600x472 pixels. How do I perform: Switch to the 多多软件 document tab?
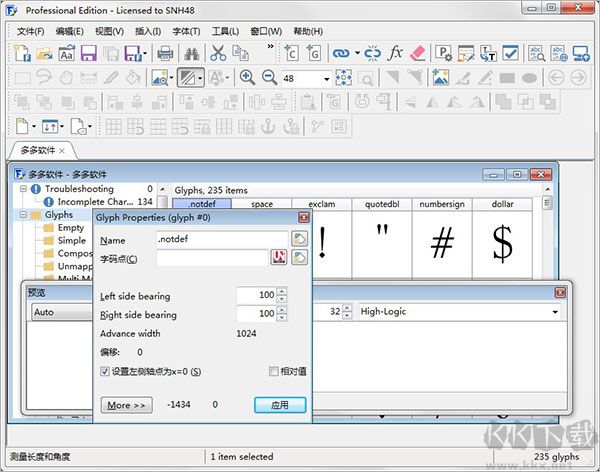coord(40,150)
